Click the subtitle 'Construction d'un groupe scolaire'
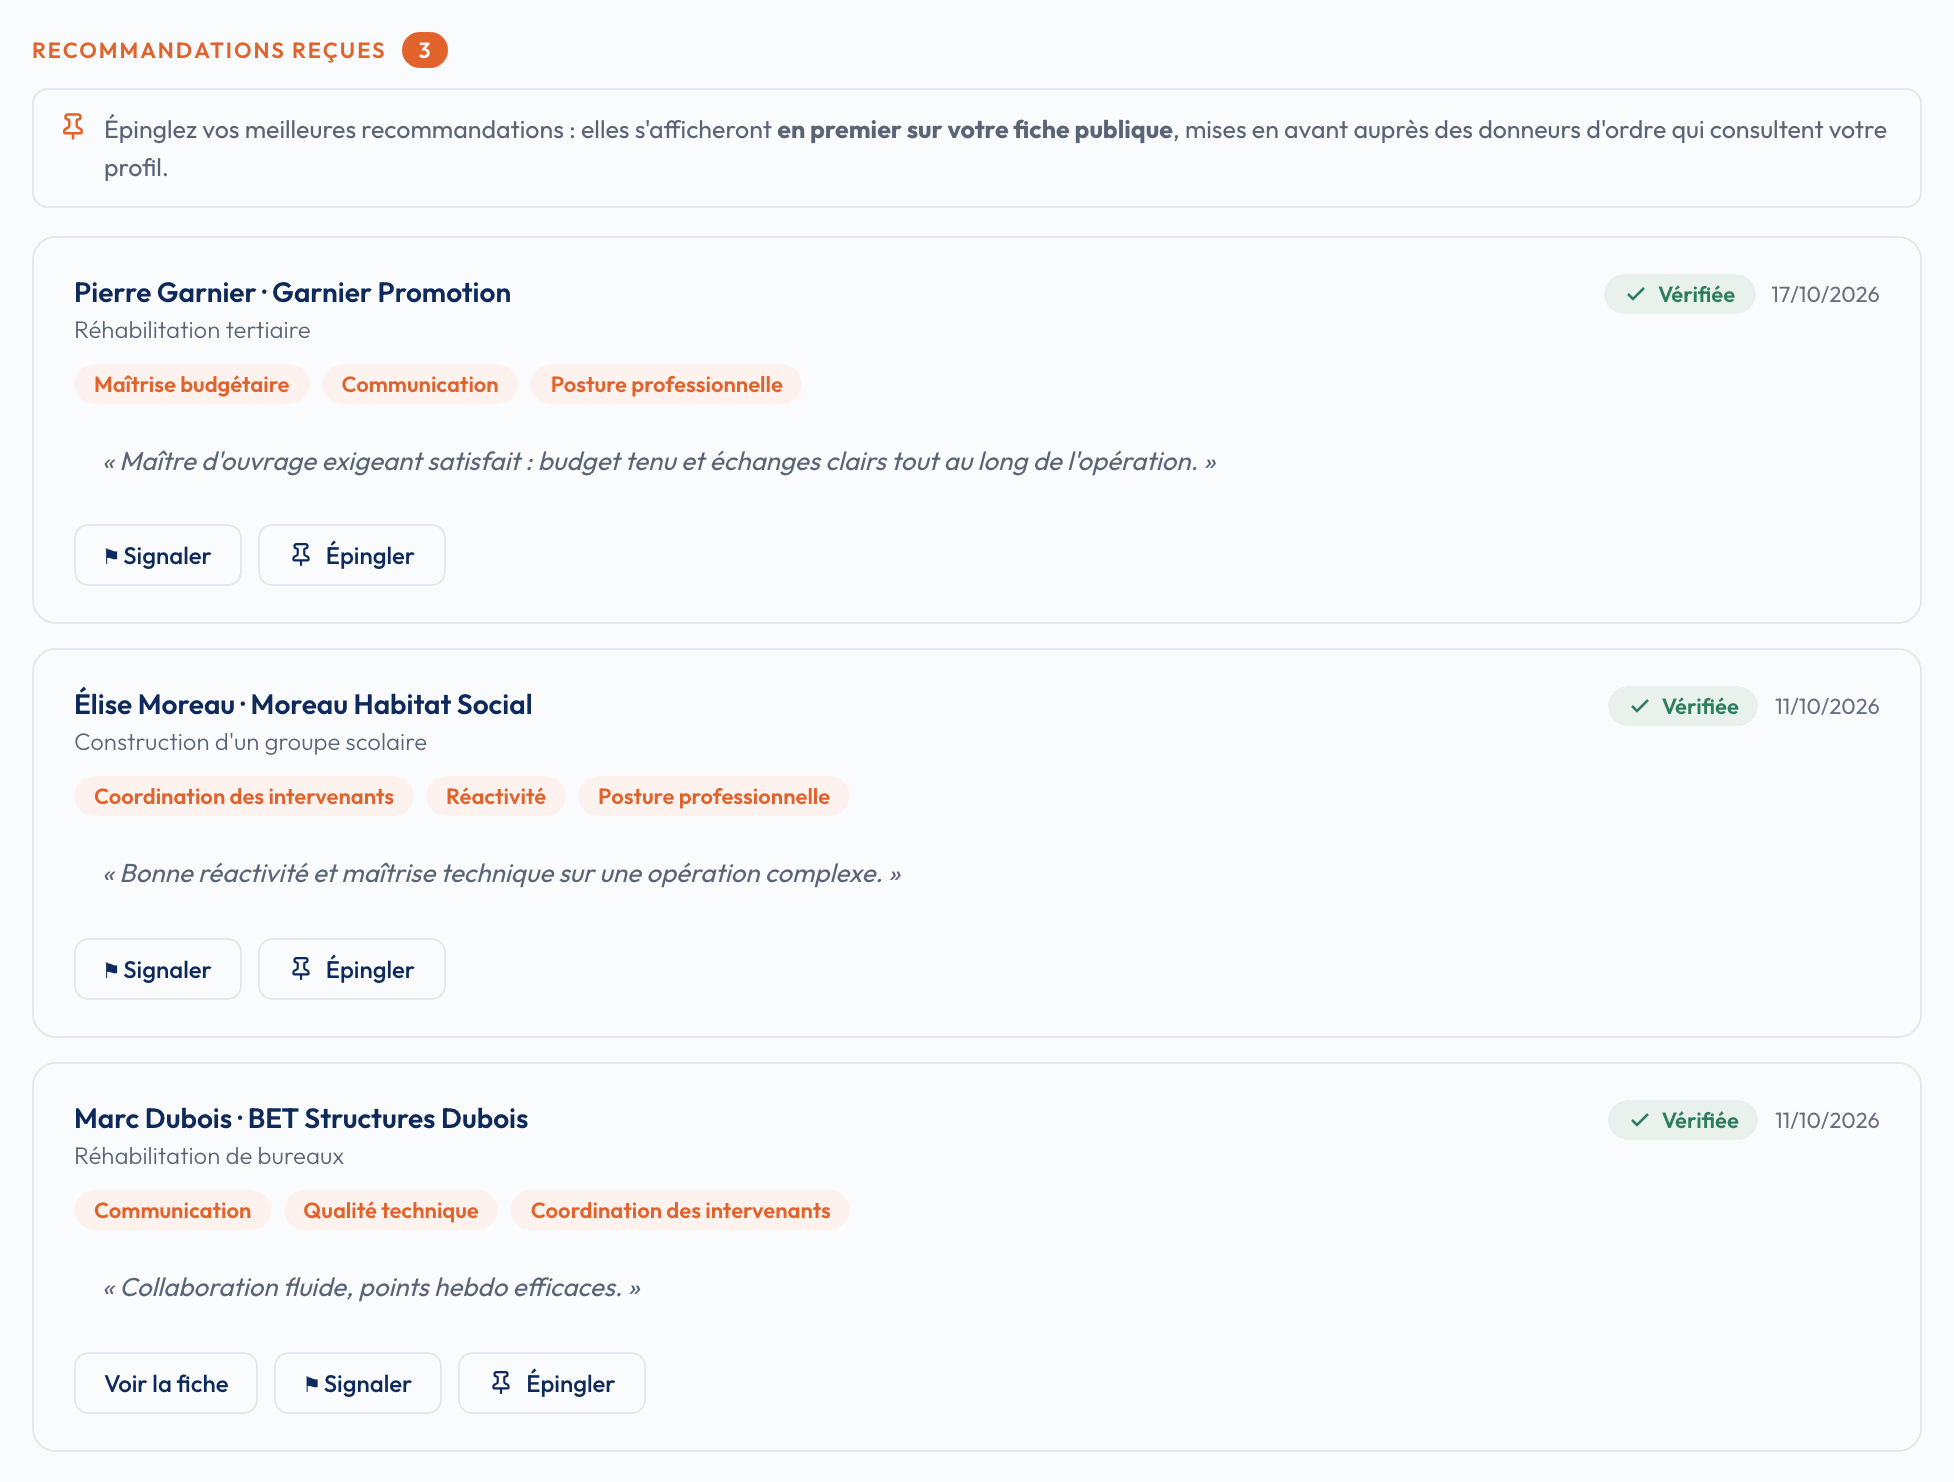Viewport: 1954px width, 1482px height. [x=251, y=742]
